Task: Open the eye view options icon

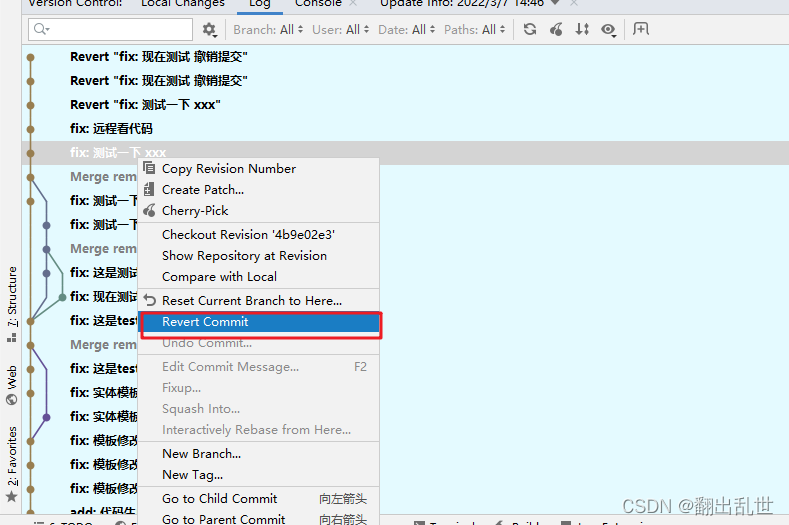Action: coord(608,30)
